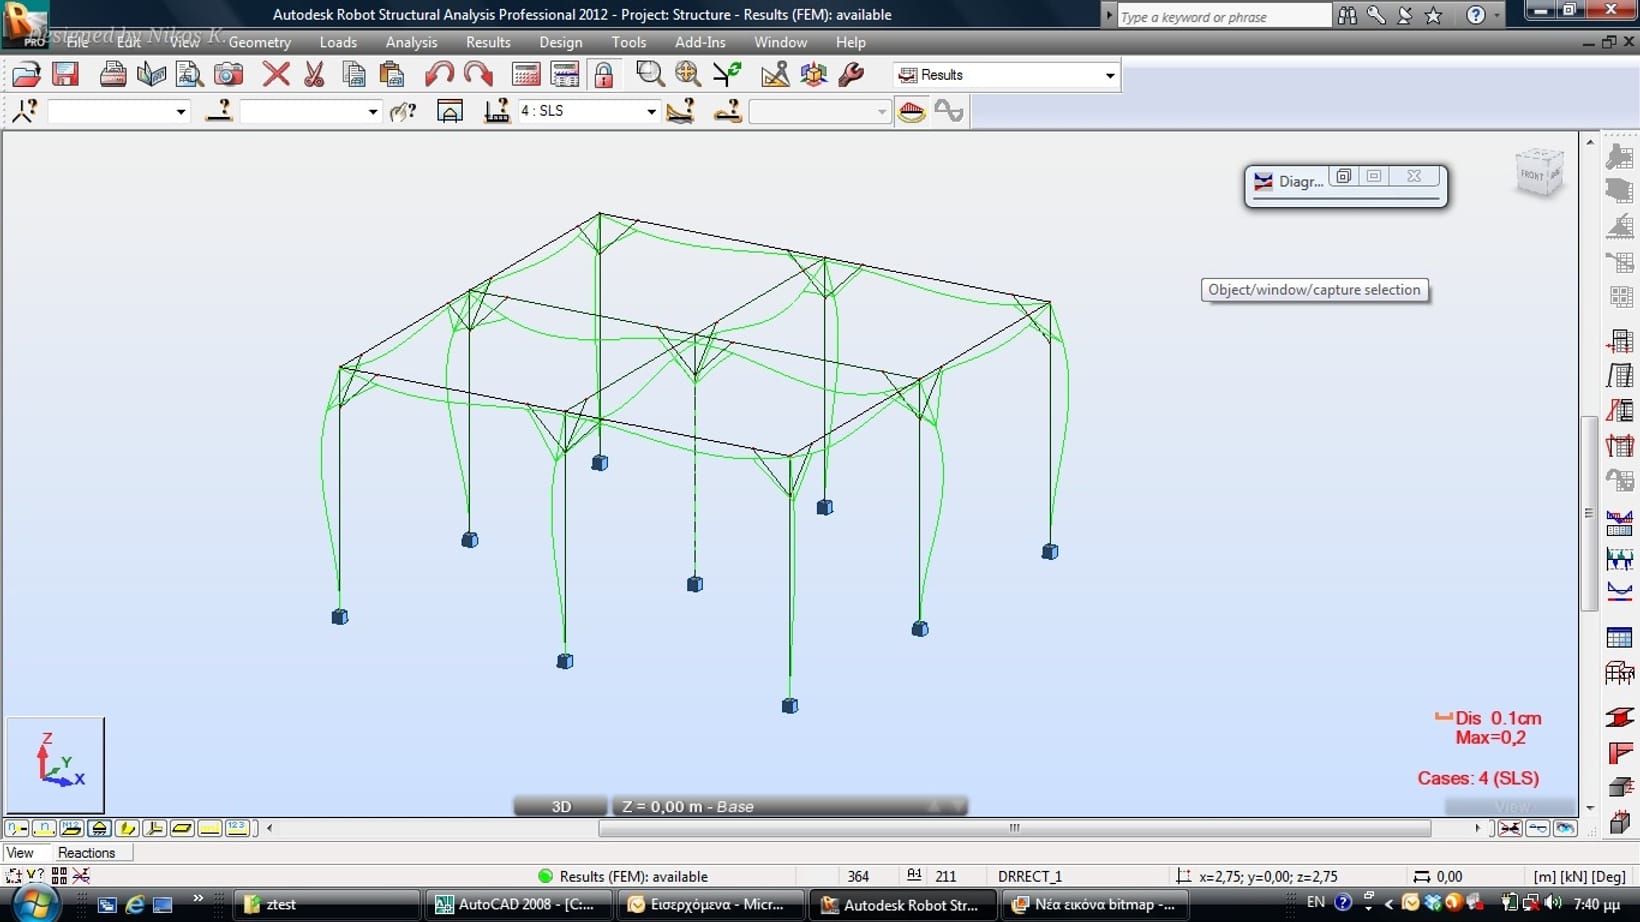The image size is (1640, 922).
Task: Click the magnifier zoom window icon
Action: point(650,75)
